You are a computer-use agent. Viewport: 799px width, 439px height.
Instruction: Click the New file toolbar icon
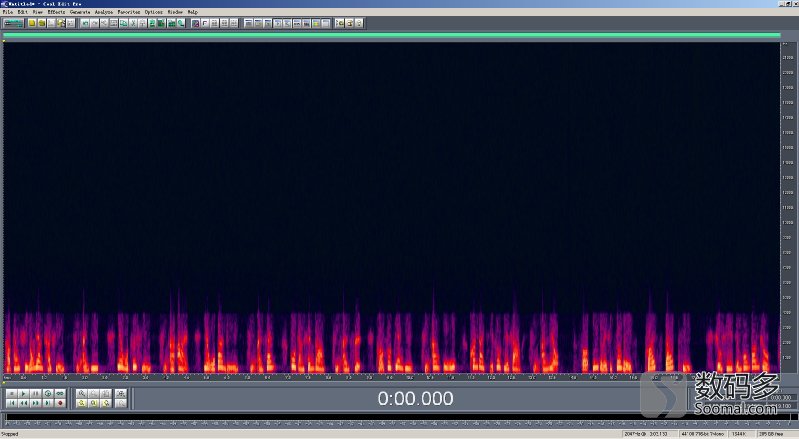coord(32,23)
